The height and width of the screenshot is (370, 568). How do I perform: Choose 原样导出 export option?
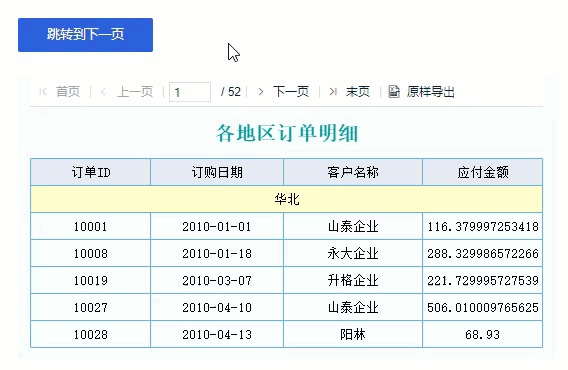coord(430,92)
